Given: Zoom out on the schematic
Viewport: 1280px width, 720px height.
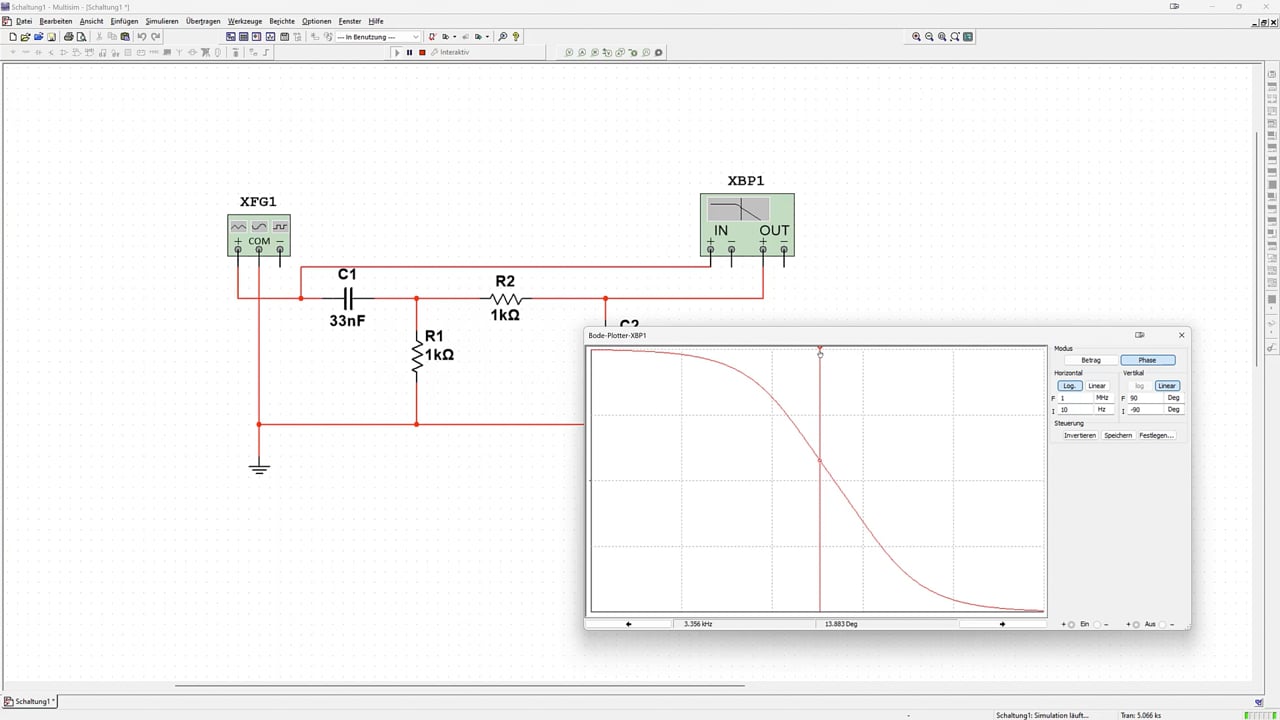Looking at the screenshot, I should 929,37.
